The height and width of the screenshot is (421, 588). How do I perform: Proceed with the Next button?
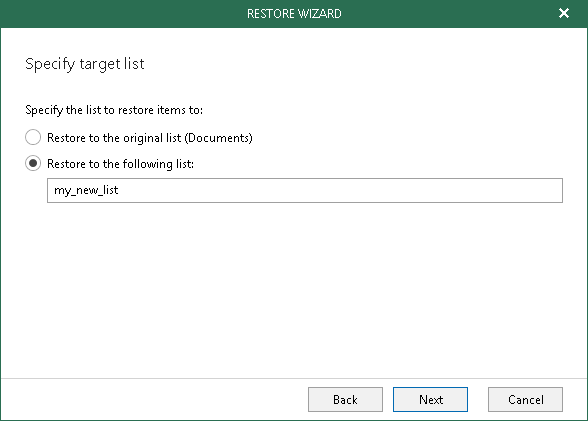(430, 400)
